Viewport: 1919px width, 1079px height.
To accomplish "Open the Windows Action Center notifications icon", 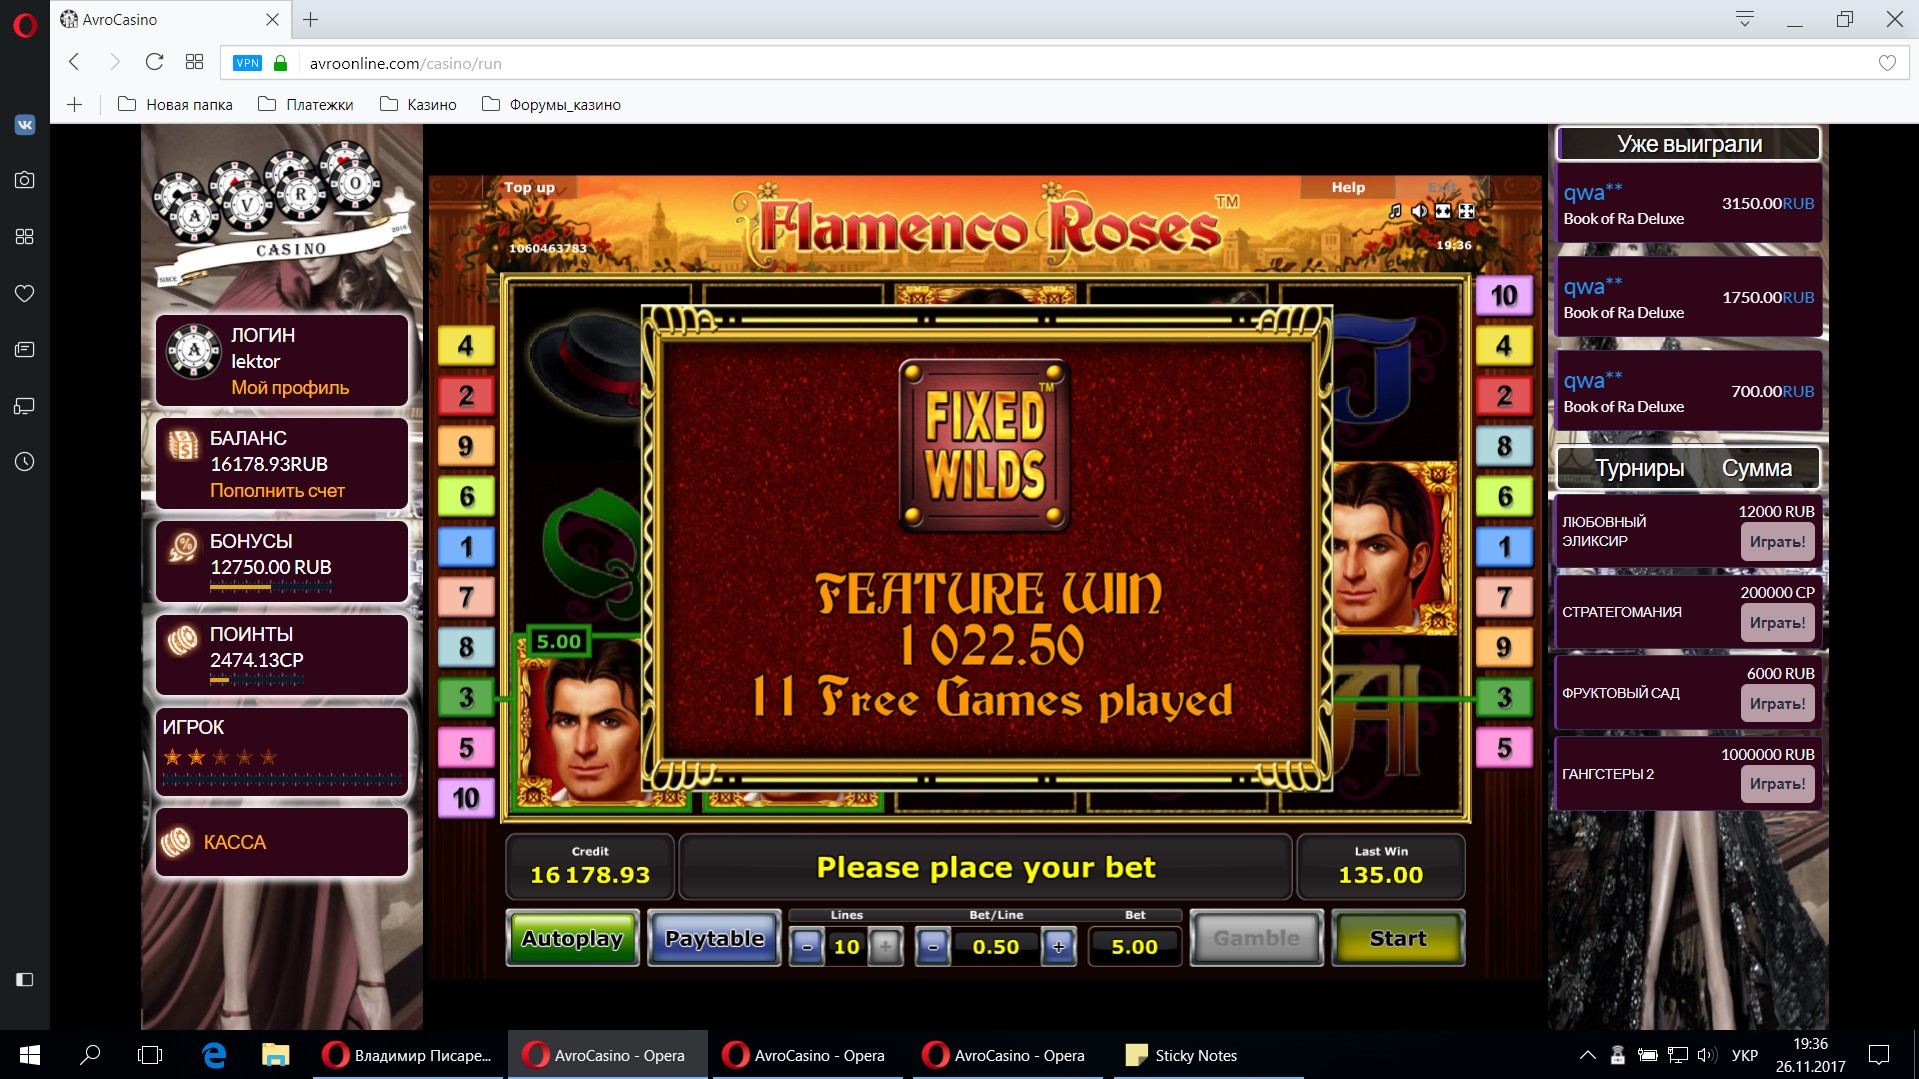I will point(1879,1055).
